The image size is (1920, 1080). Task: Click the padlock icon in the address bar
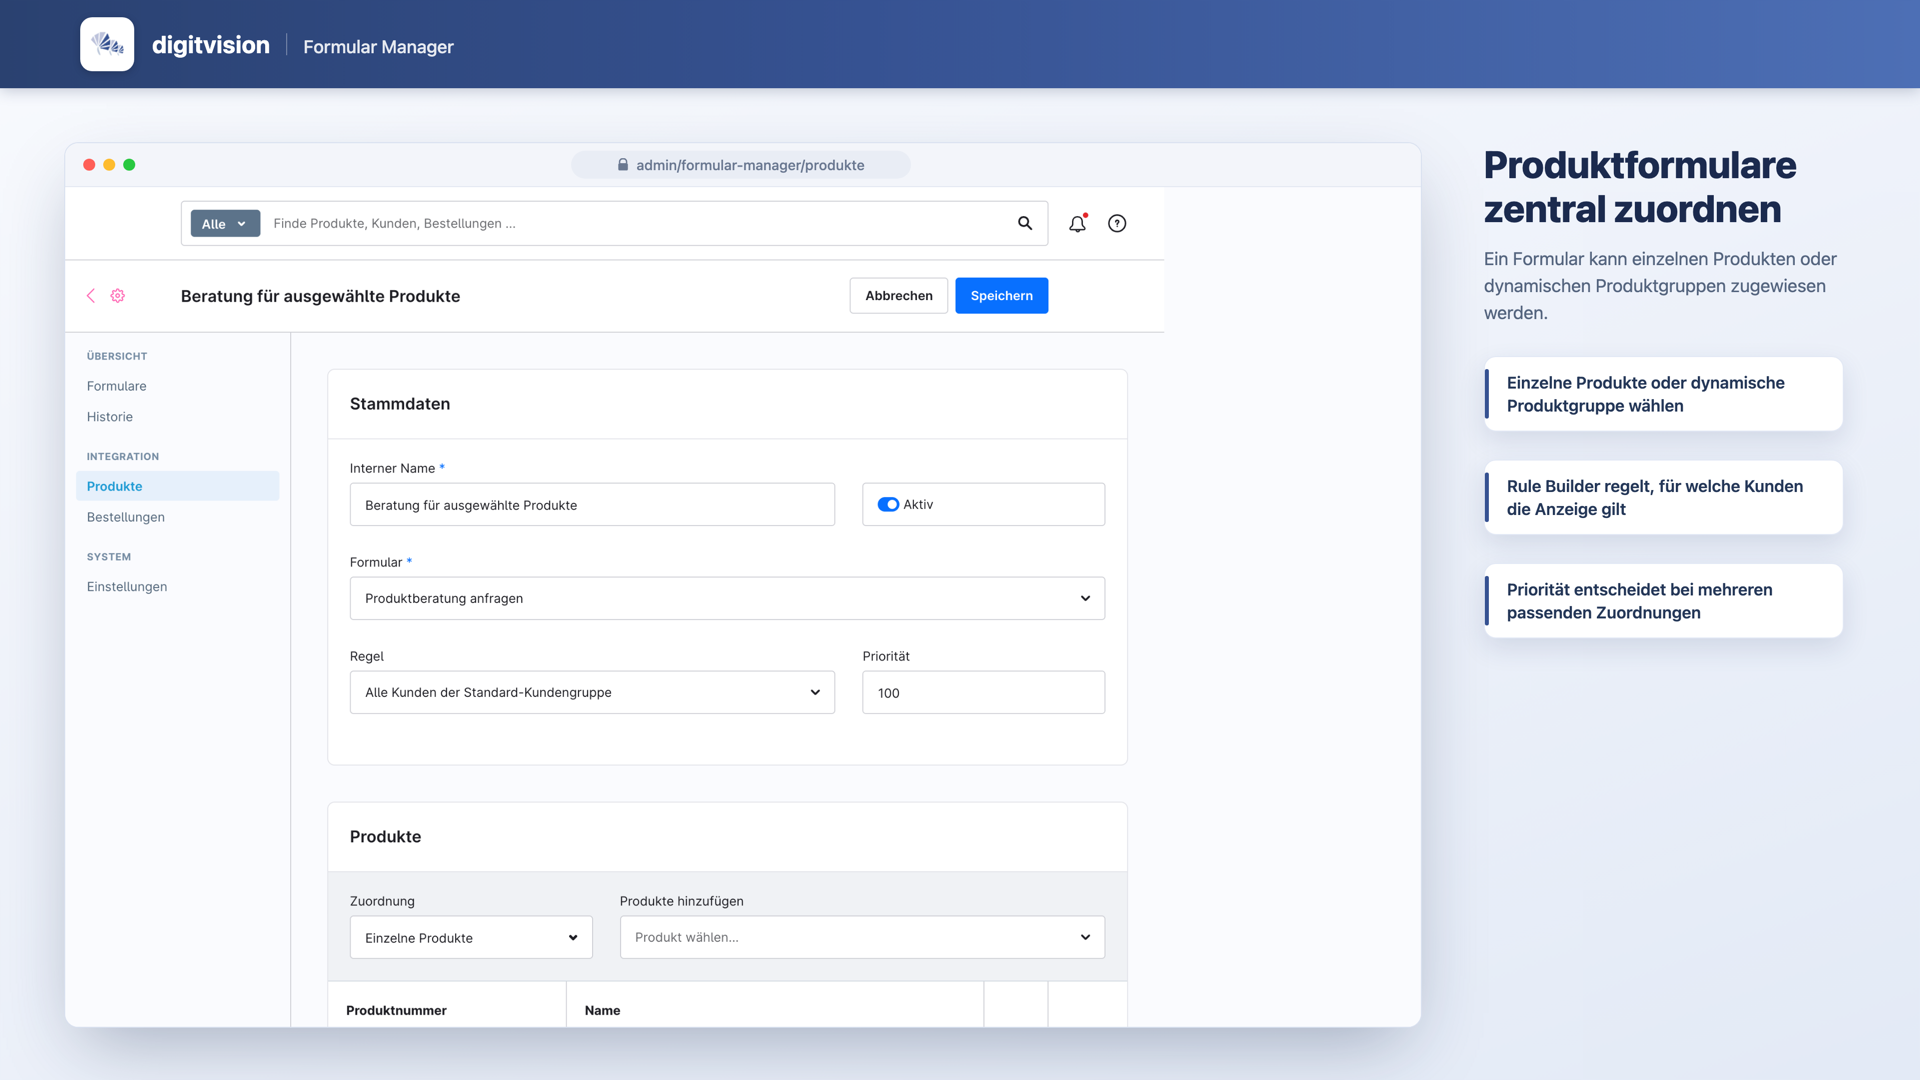[623, 165]
